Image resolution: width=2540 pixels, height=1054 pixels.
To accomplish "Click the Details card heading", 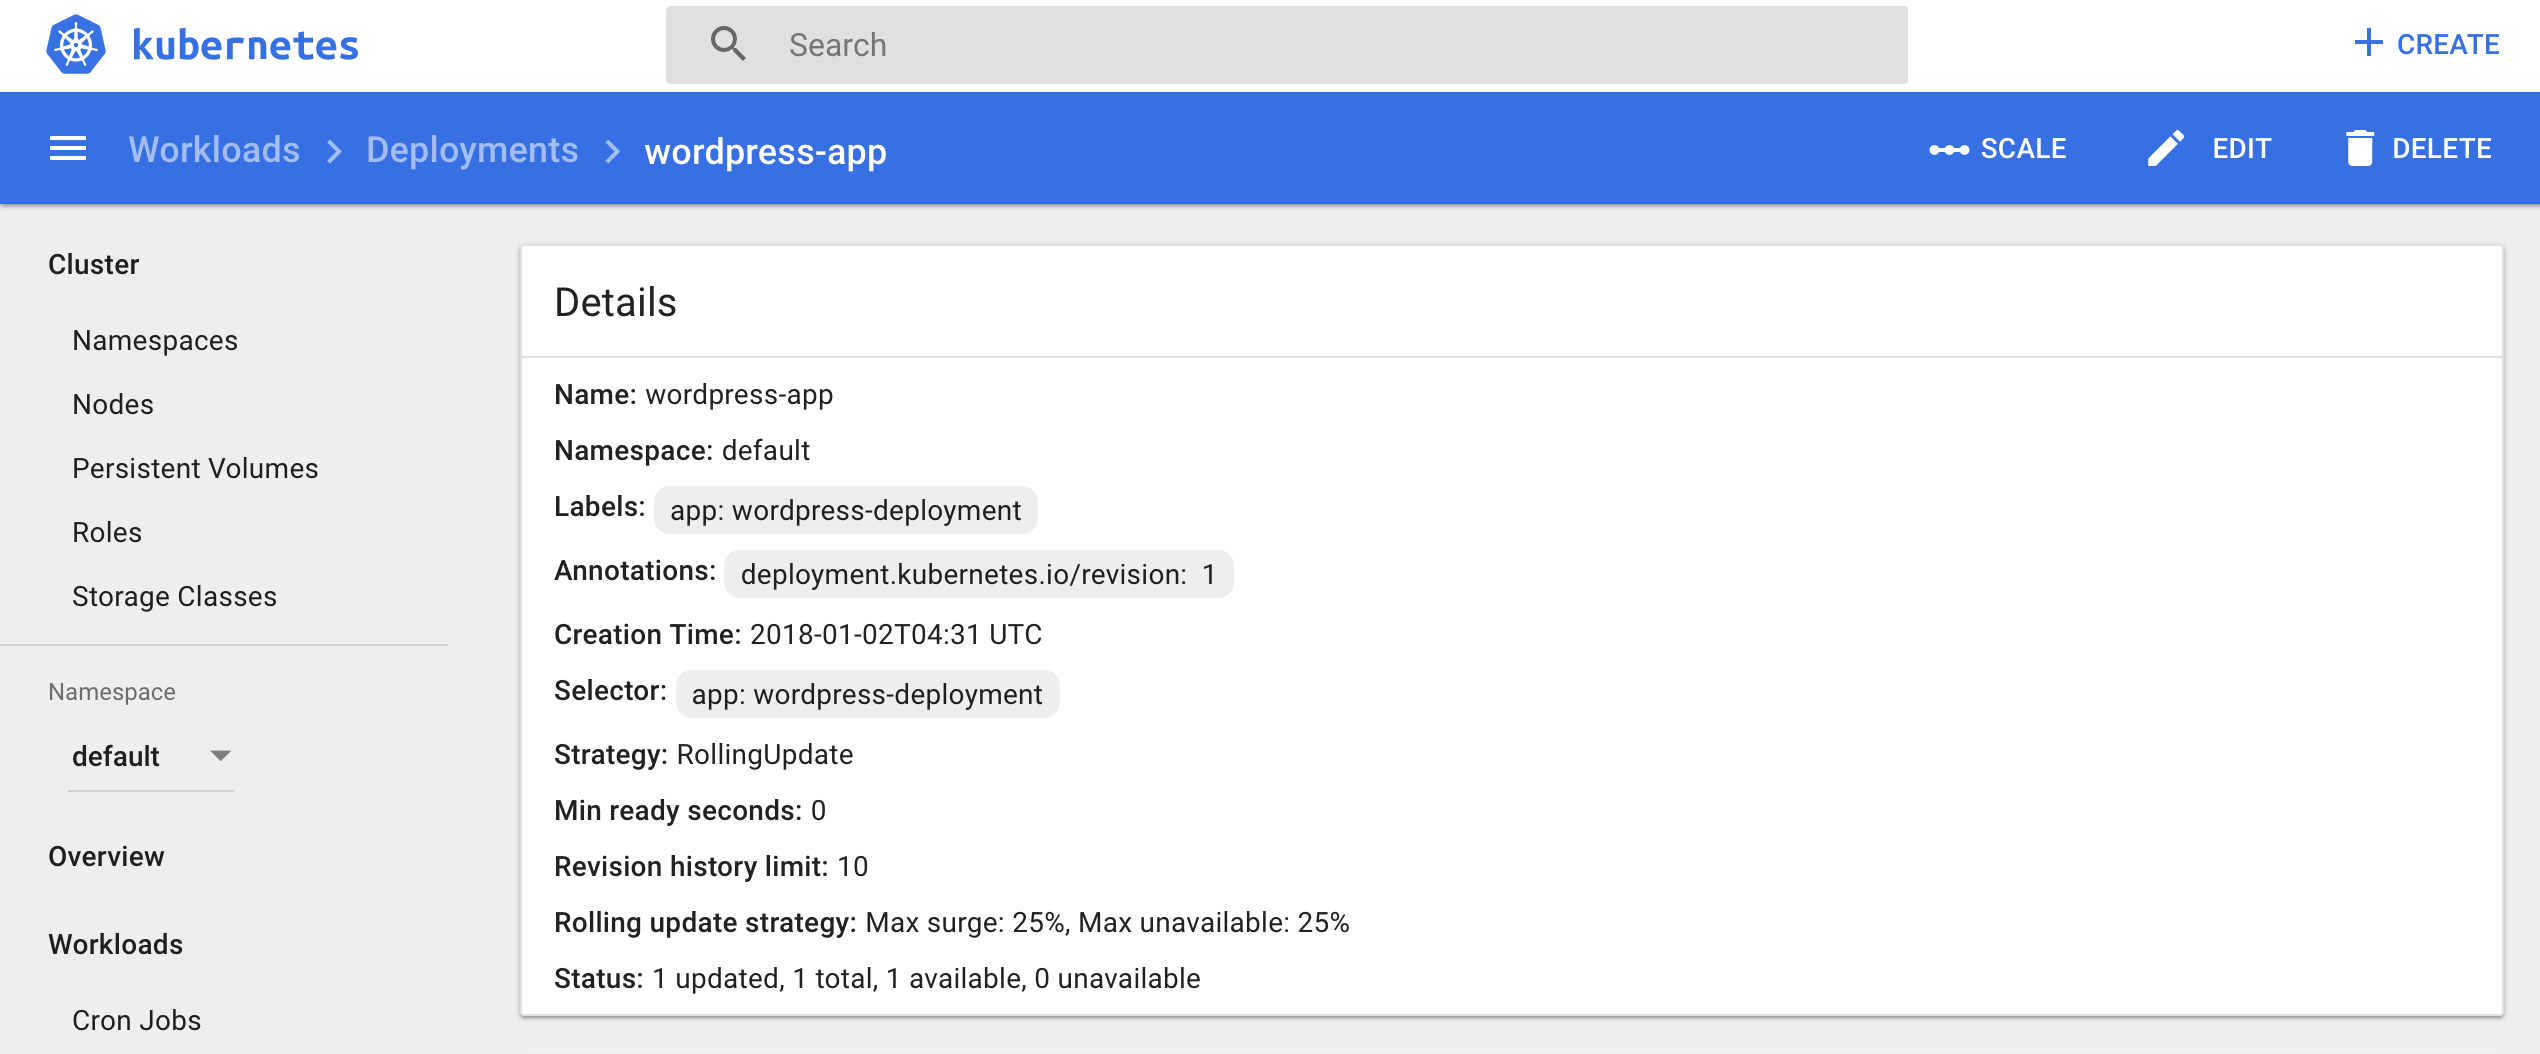I will point(615,303).
